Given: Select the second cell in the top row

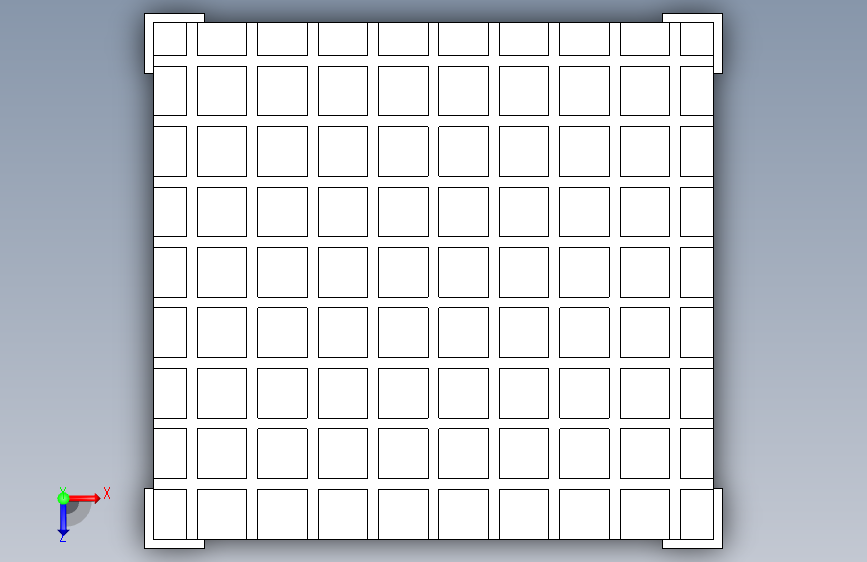Looking at the screenshot, I should coord(222,39).
